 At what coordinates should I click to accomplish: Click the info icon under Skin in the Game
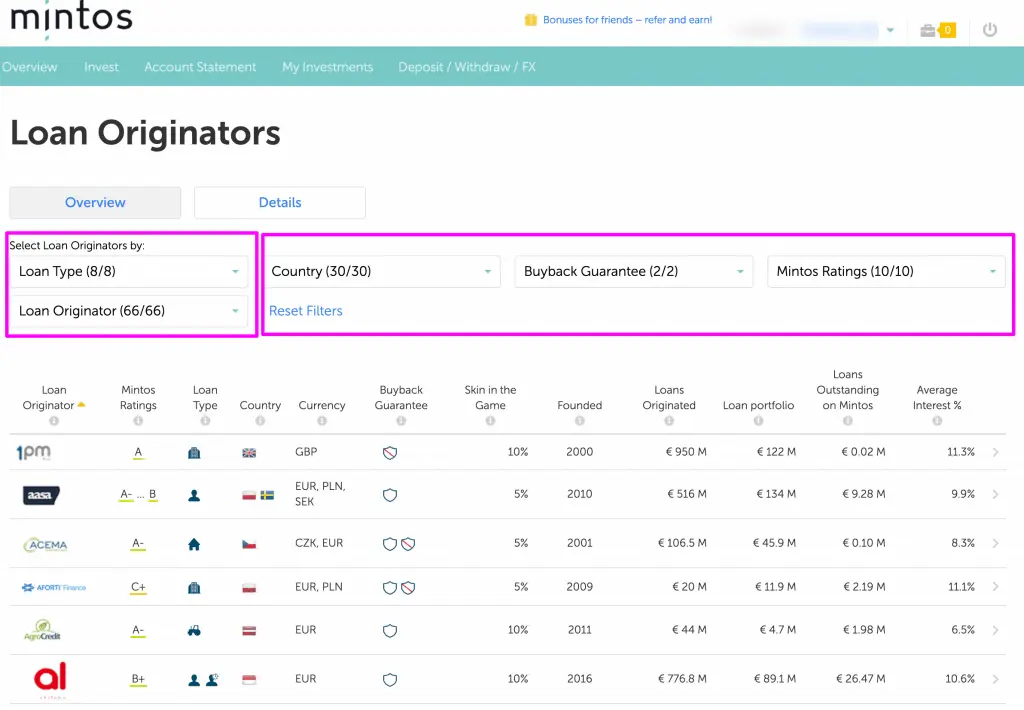tap(491, 419)
